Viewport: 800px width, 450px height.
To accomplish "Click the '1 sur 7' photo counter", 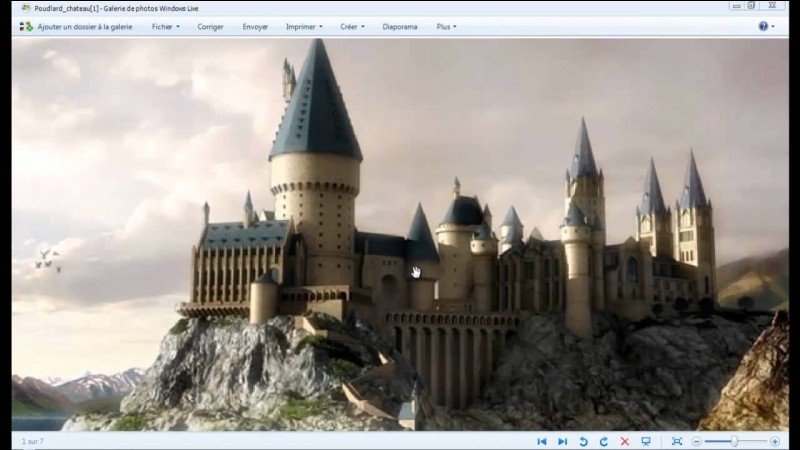I will 33,441.
